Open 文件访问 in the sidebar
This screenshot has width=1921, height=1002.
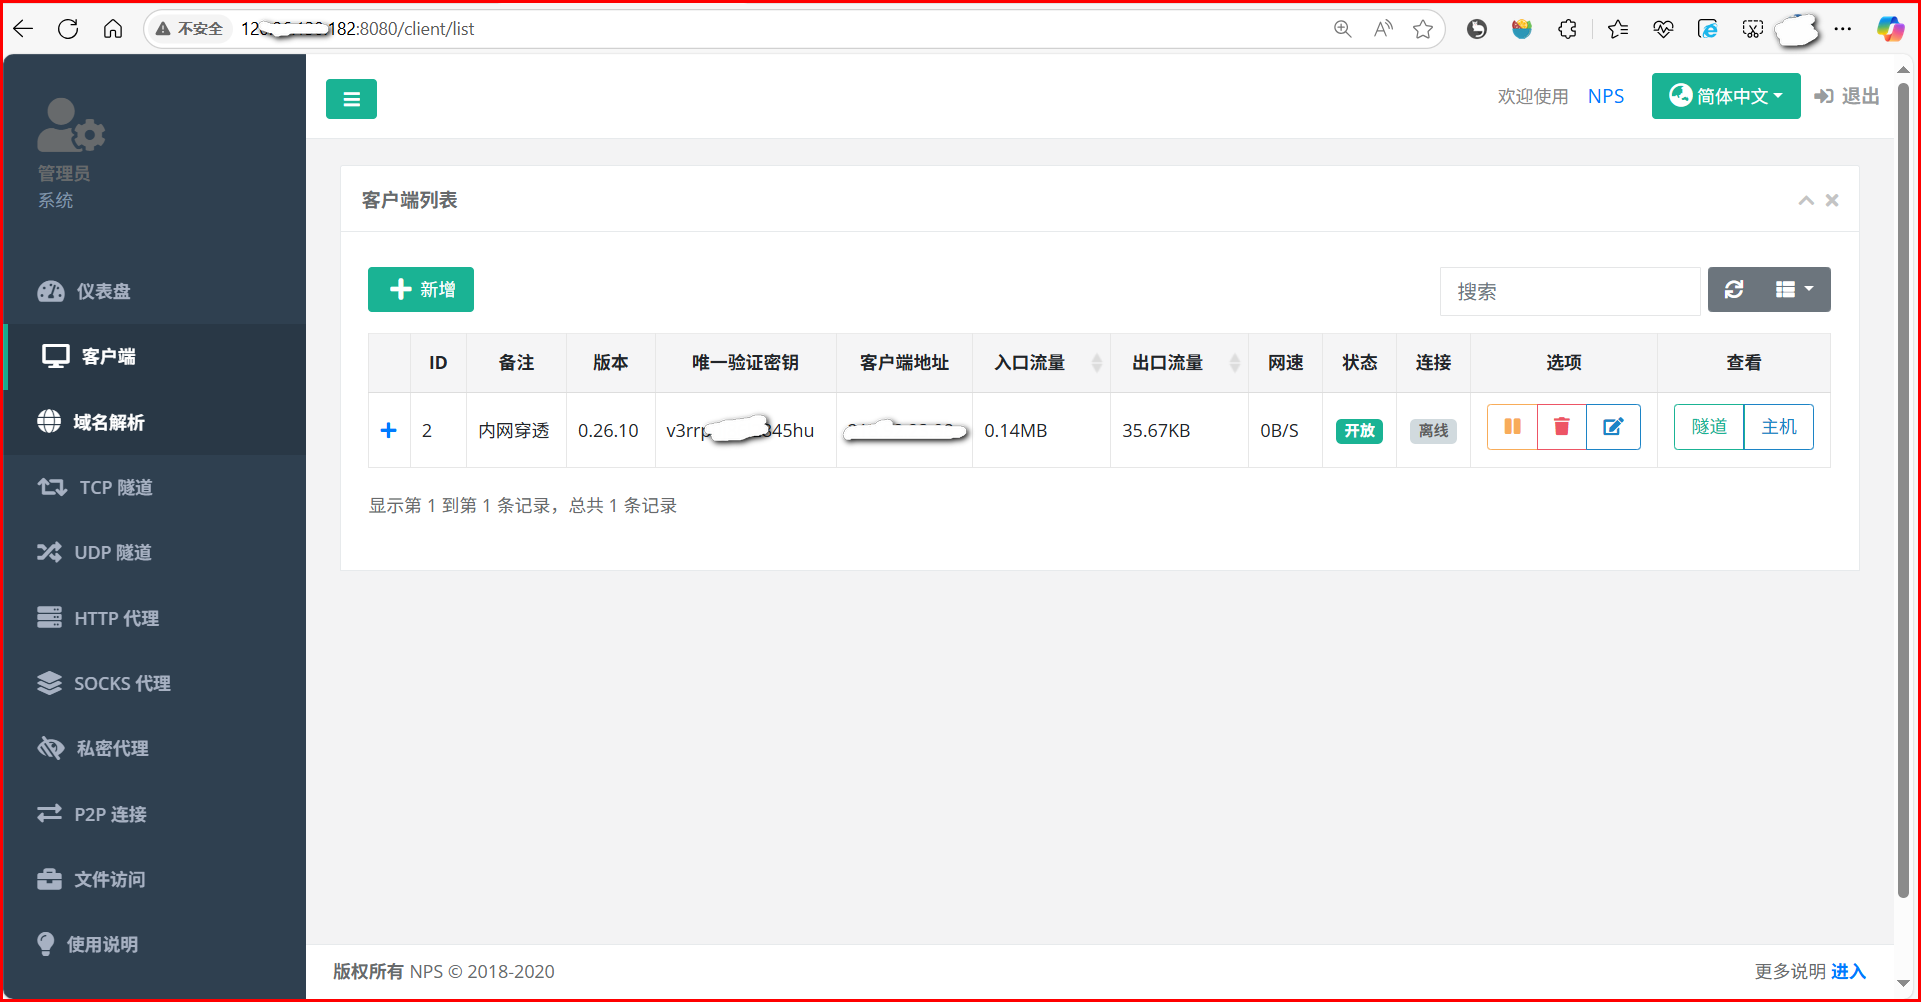[x=155, y=879]
